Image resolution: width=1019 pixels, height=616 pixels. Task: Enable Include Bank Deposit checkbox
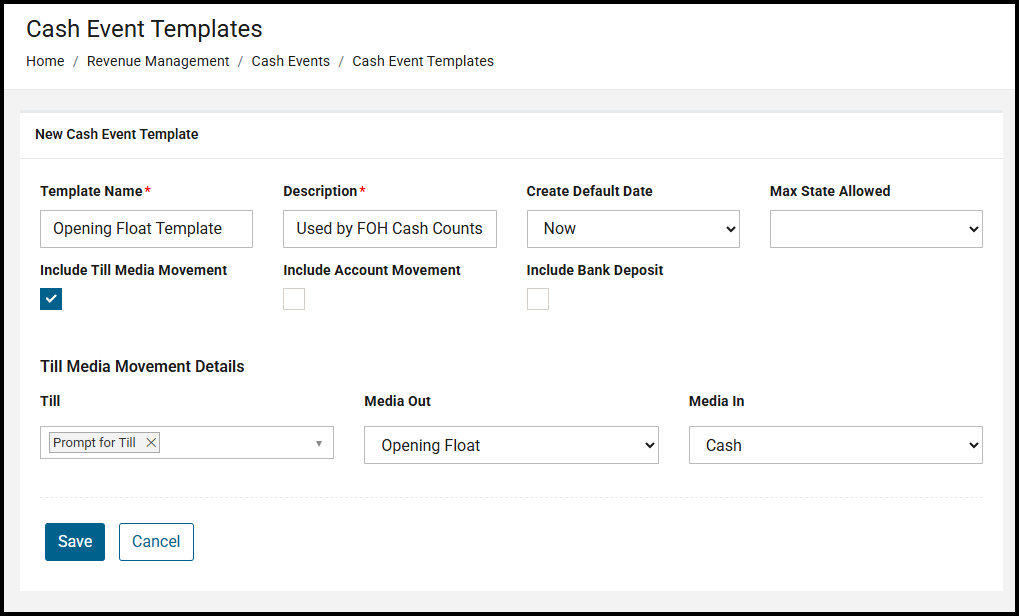tap(537, 299)
